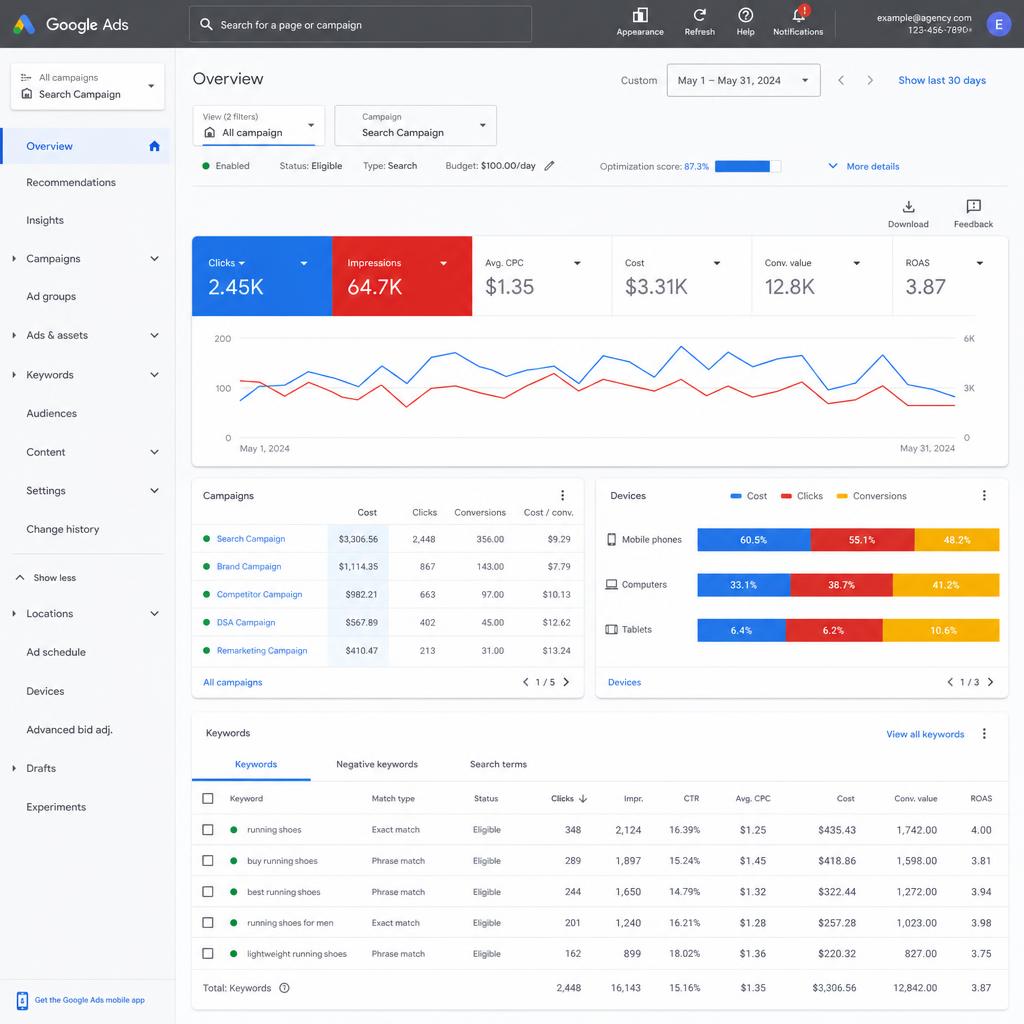Viewport: 1024px width, 1024px height.
Task: Click the info icon beside Total: Keywords
Action: [284, 988]
